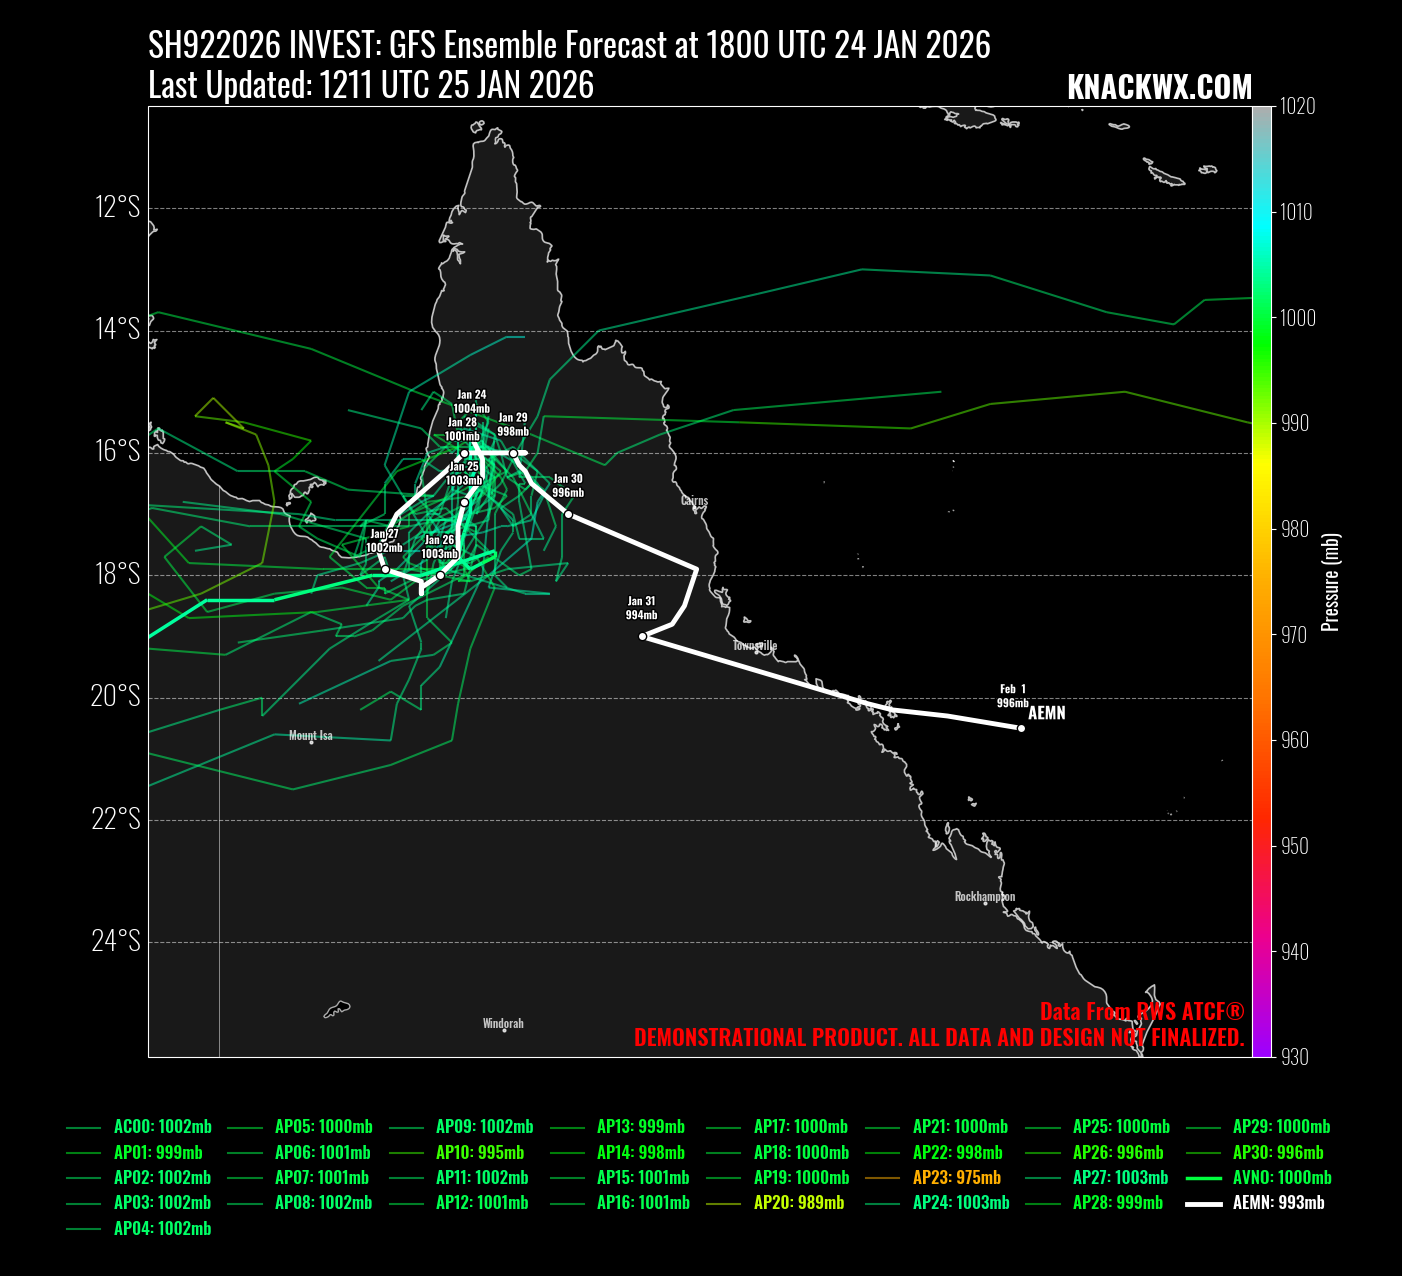This screenshot has height=1276, width=1402.
Task: Select the Jan 29 998mb track point
Action: click(513, 453)
